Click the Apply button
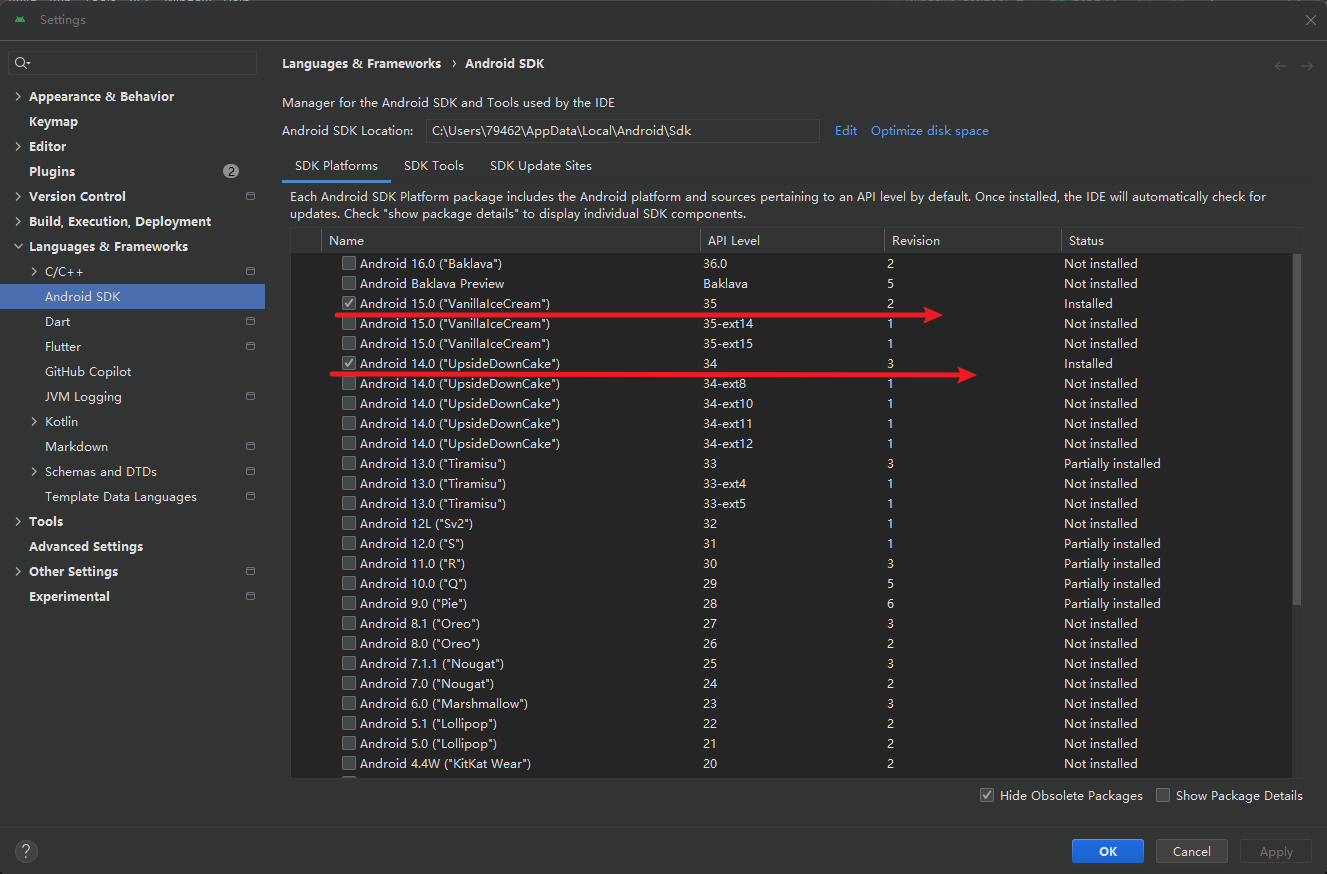Image resolution: width=1327 pixels, height=874 pixels. pos(1275,851)
